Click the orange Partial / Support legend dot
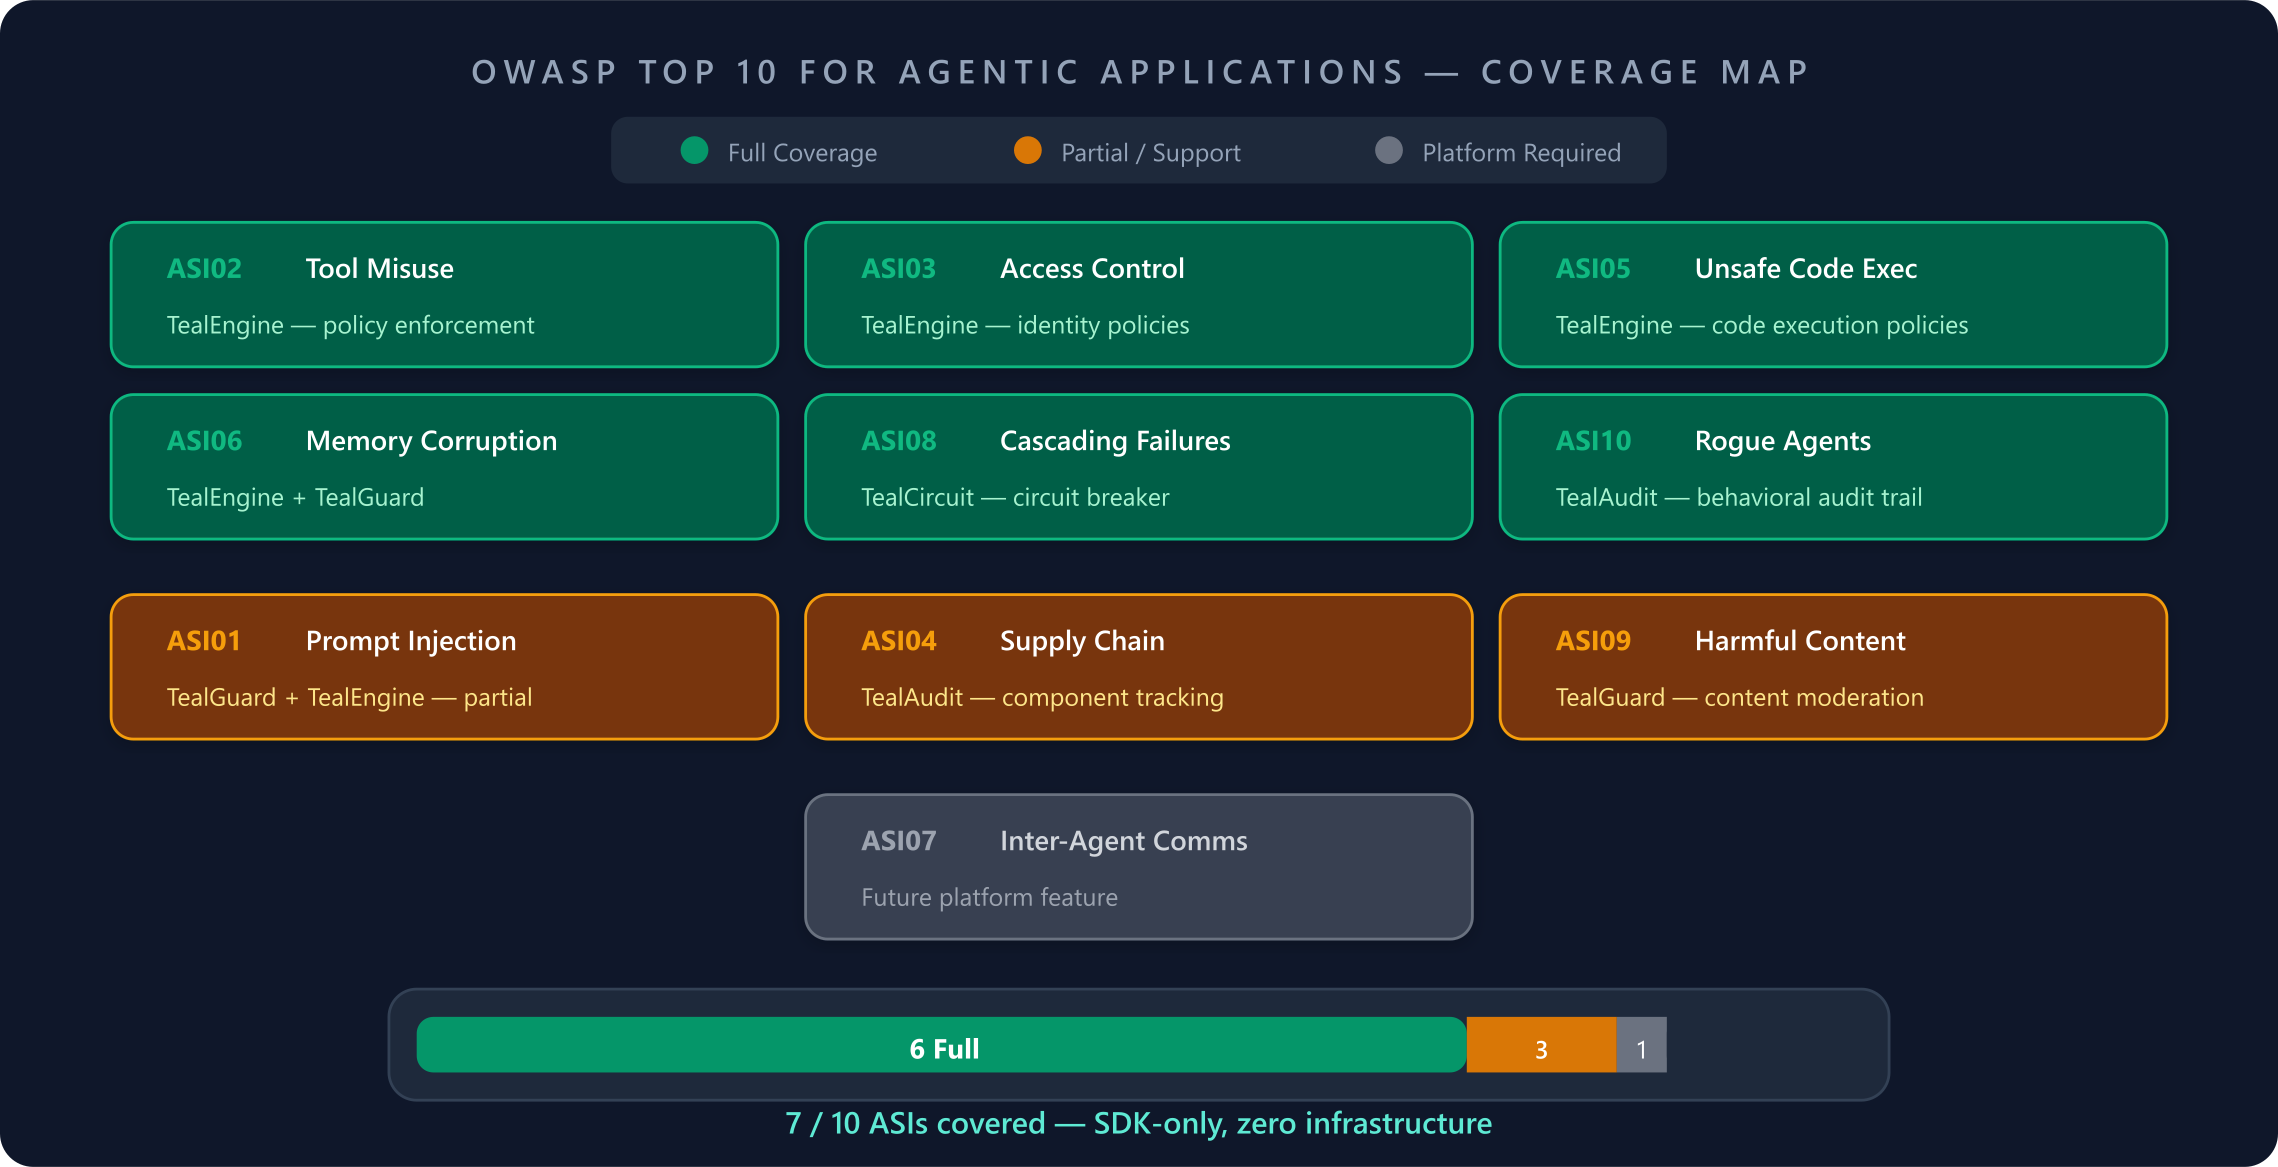The width and height of the screenshot is (2278, 1167). pos(1027,151)
